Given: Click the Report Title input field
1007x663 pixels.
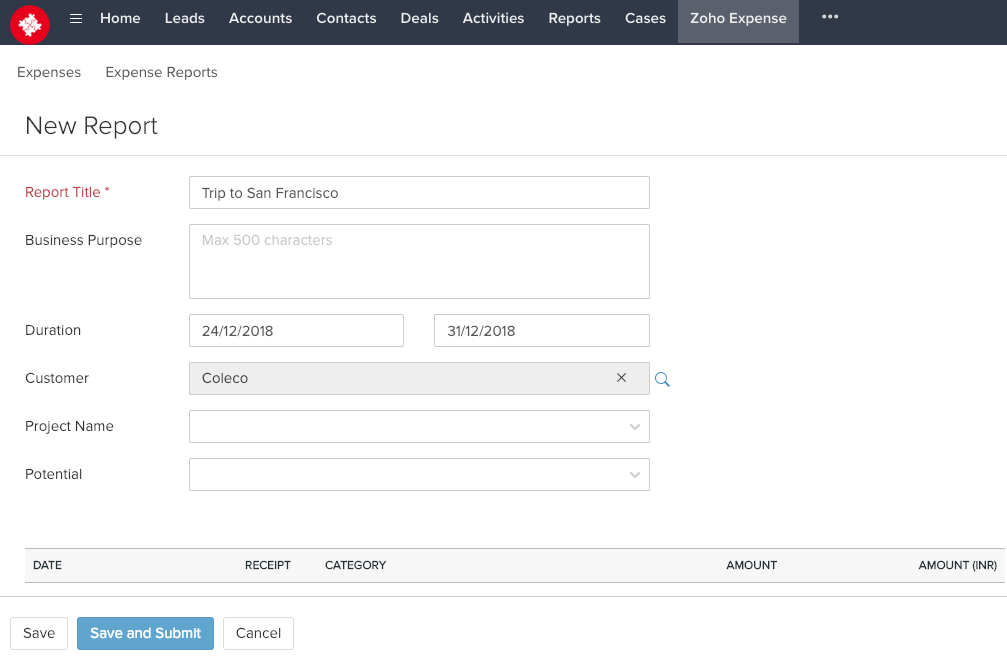Looking at the screenshot, I should click(x=419, y=193).
